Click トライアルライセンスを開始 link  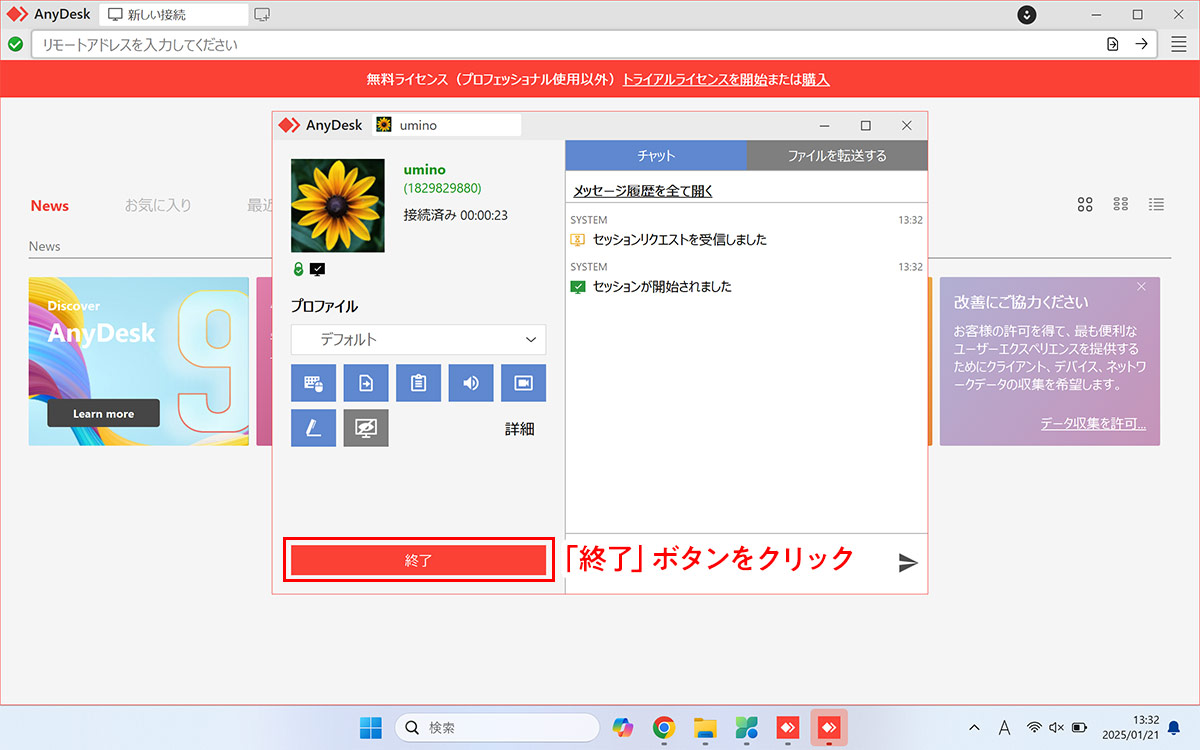click(x=695, y=80)
